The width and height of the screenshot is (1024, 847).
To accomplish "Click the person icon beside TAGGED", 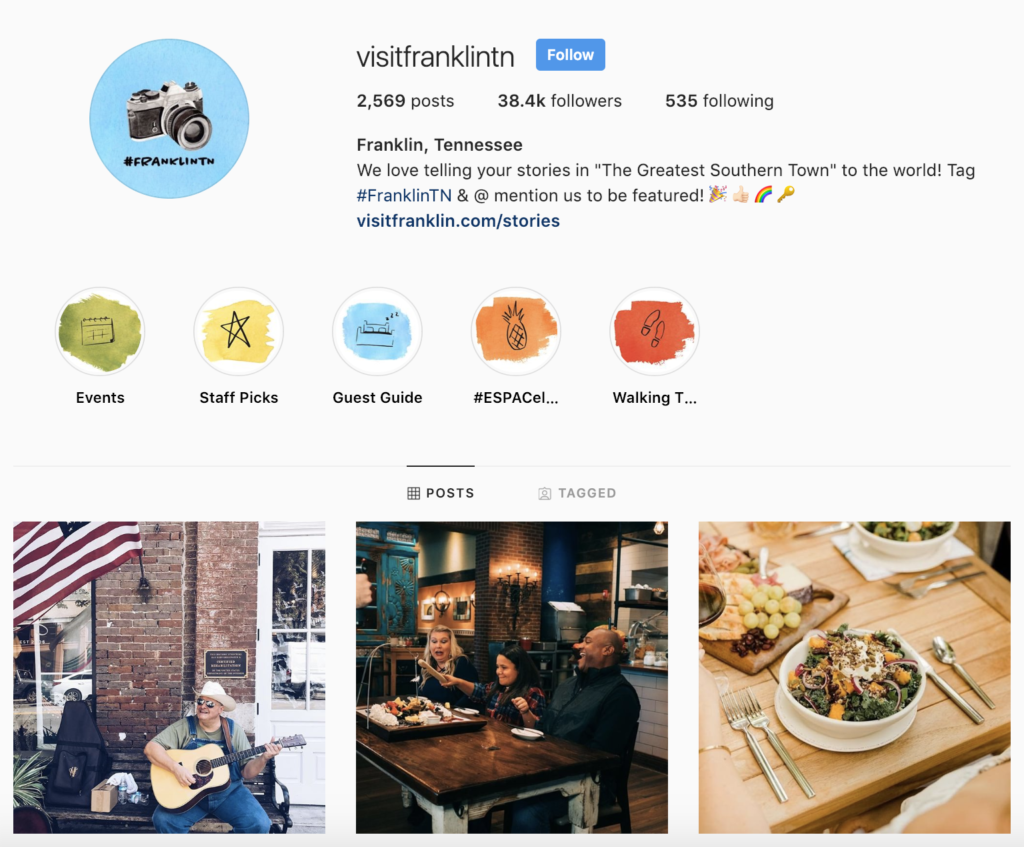I will (x=545, y=493).
